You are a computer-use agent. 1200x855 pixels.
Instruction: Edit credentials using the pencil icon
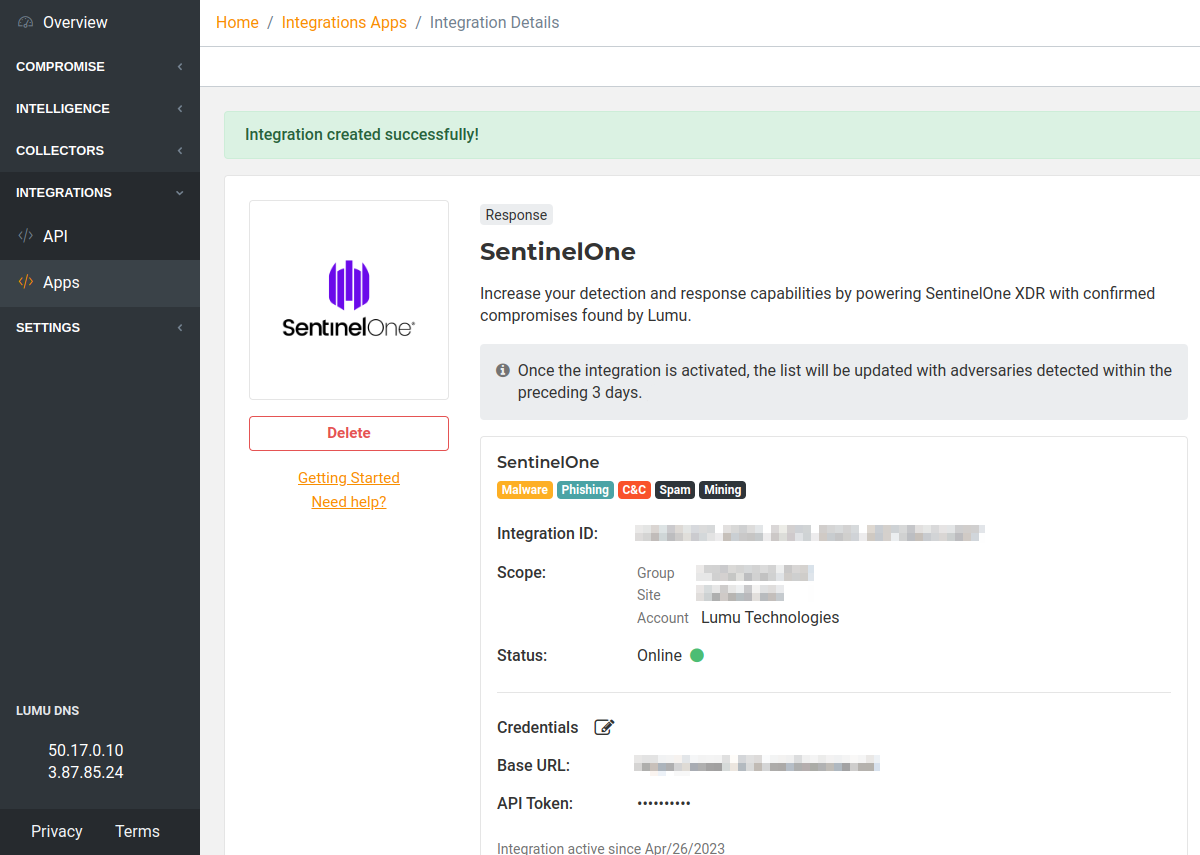click(x=604, y=727)
